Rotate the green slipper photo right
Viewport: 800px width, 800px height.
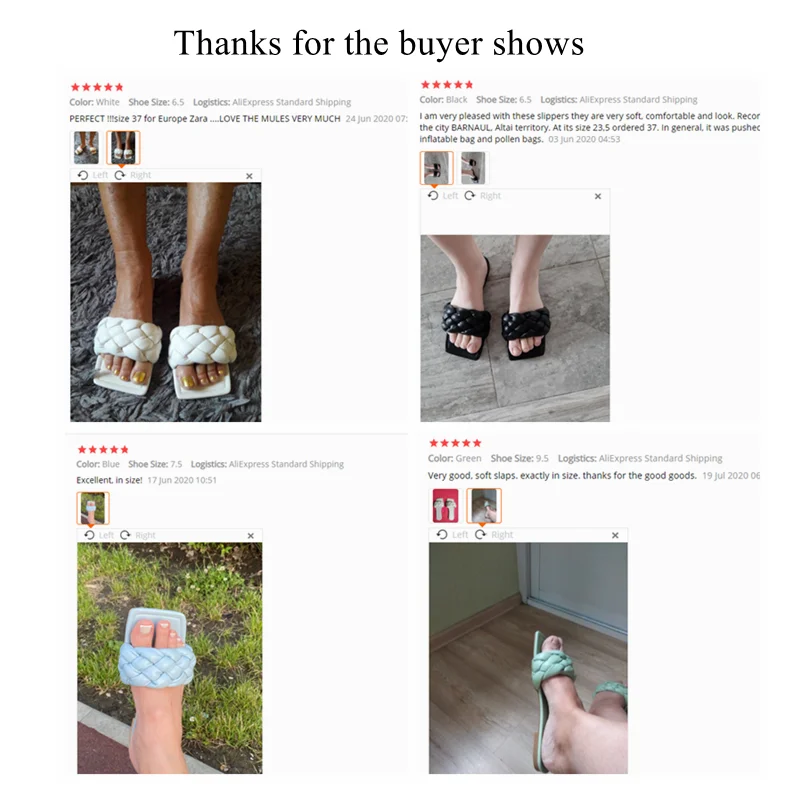pos(494,535)
